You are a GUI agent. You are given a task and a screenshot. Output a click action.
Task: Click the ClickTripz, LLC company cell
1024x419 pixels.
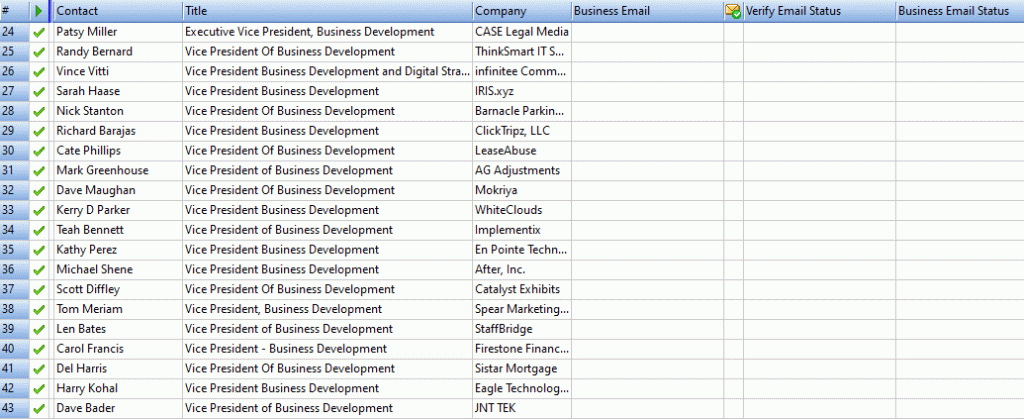522,131
